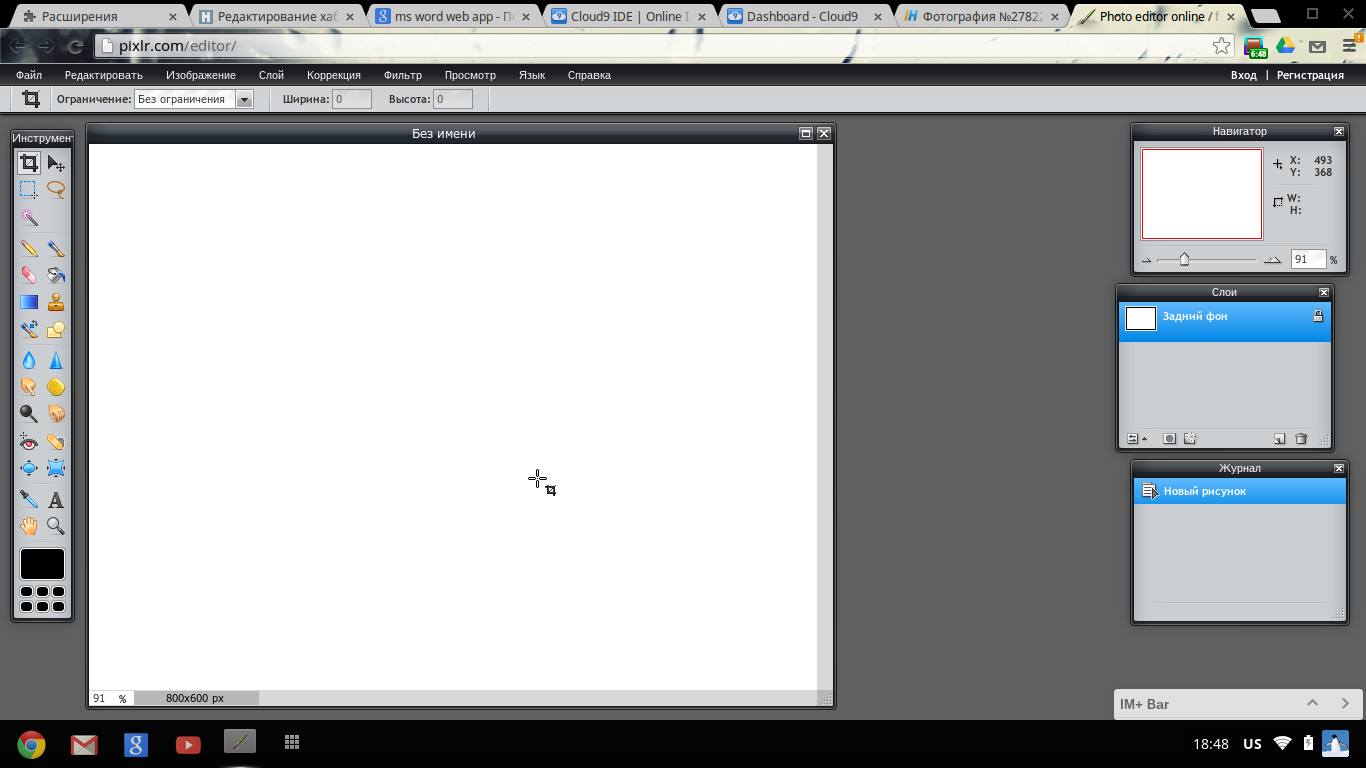Click the Navigator zoom percentage field

click(1308, 259)
